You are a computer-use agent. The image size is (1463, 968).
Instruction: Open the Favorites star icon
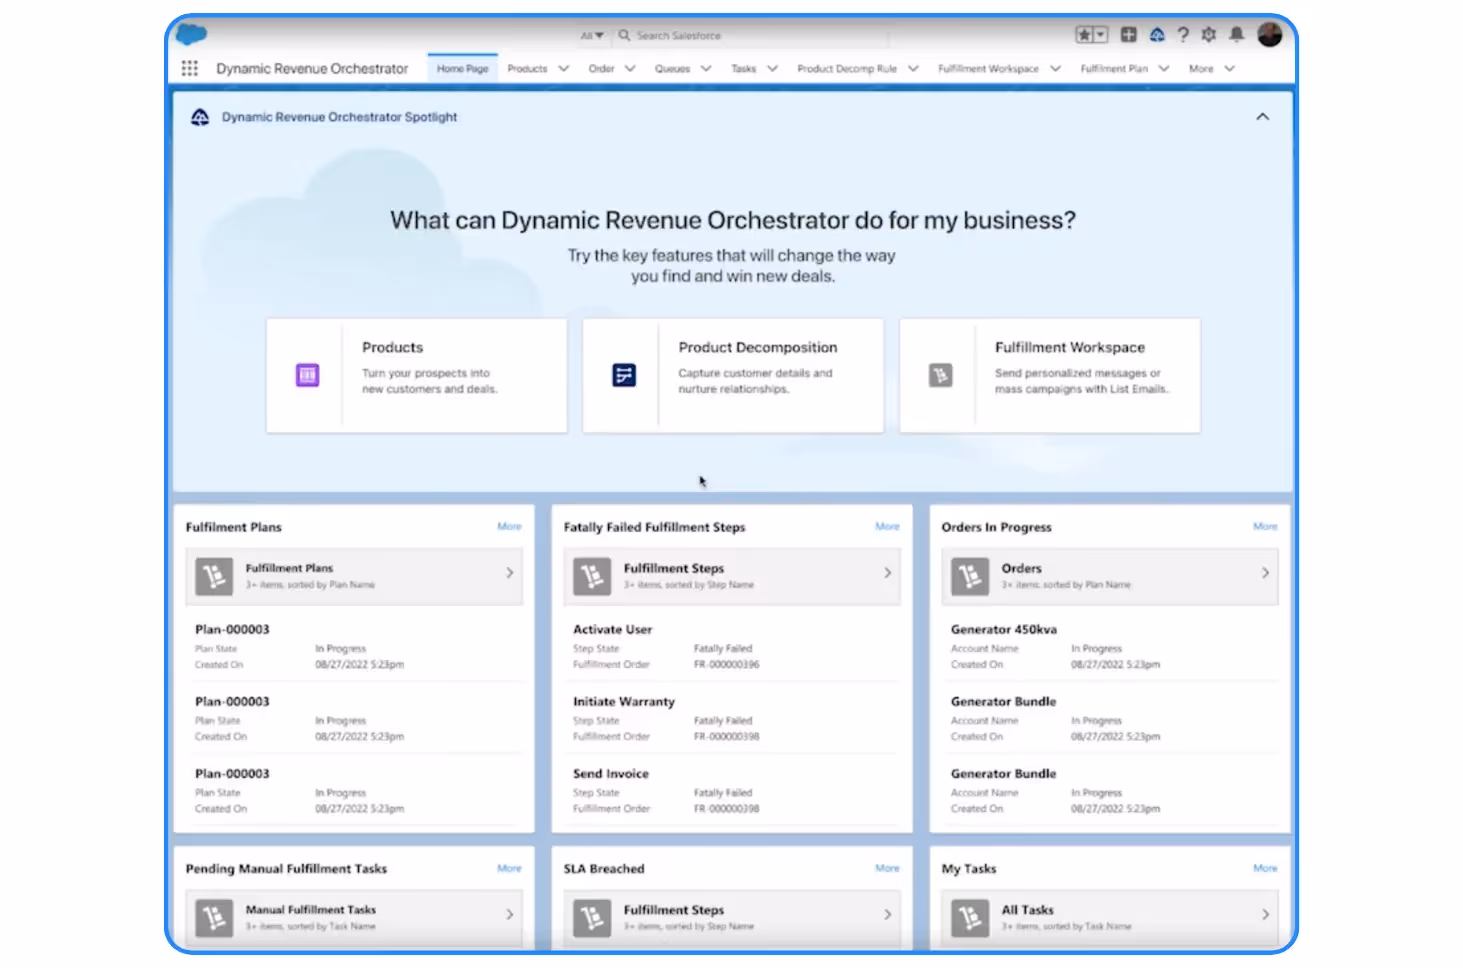click(x=1084, y=35)
